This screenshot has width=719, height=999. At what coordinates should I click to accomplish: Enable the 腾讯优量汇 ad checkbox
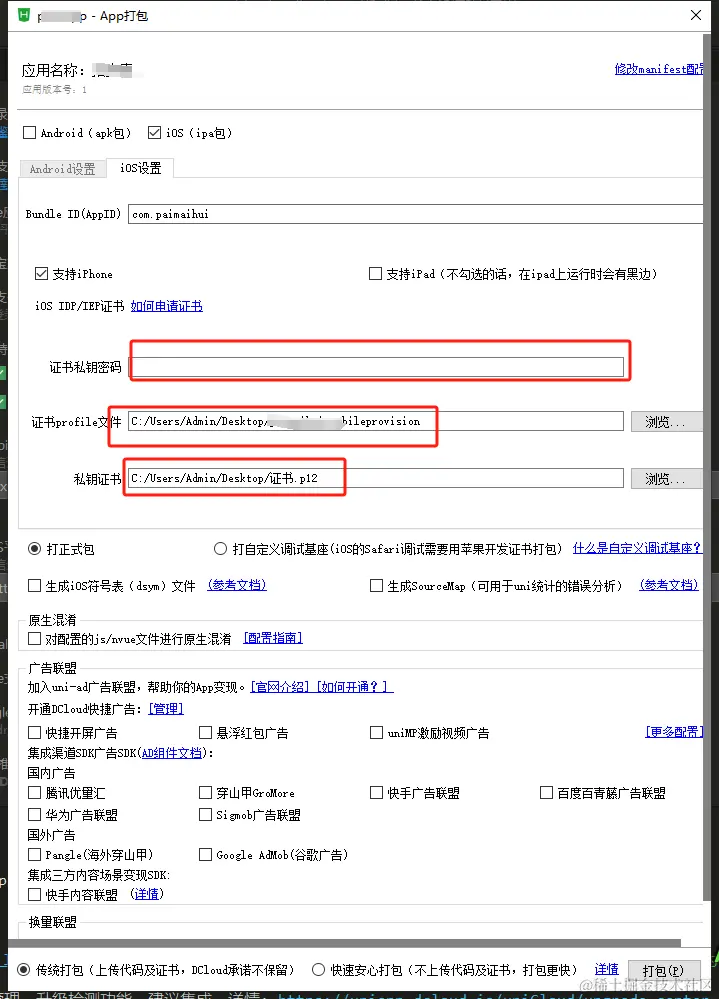[x=35, y=793]
